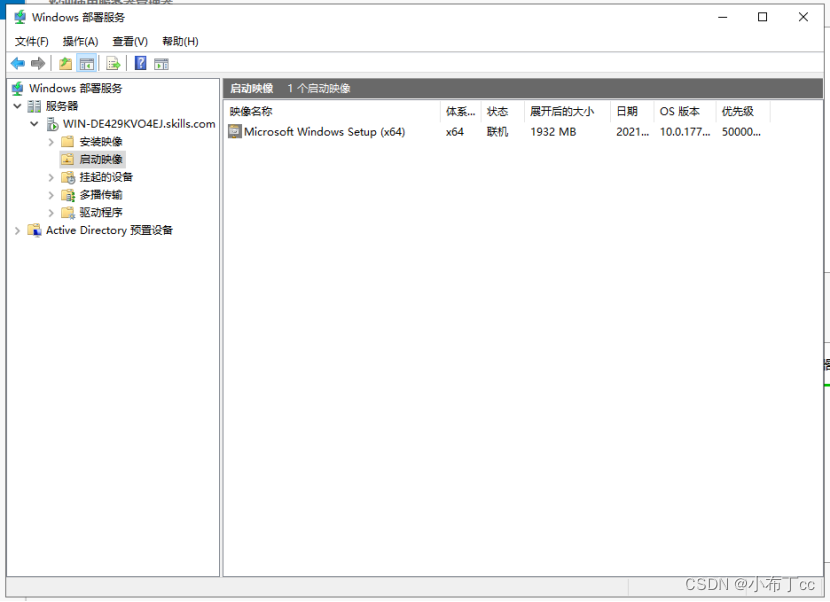Click the 联机 status cell
830x602 pixels.
[x=498, y=132]
